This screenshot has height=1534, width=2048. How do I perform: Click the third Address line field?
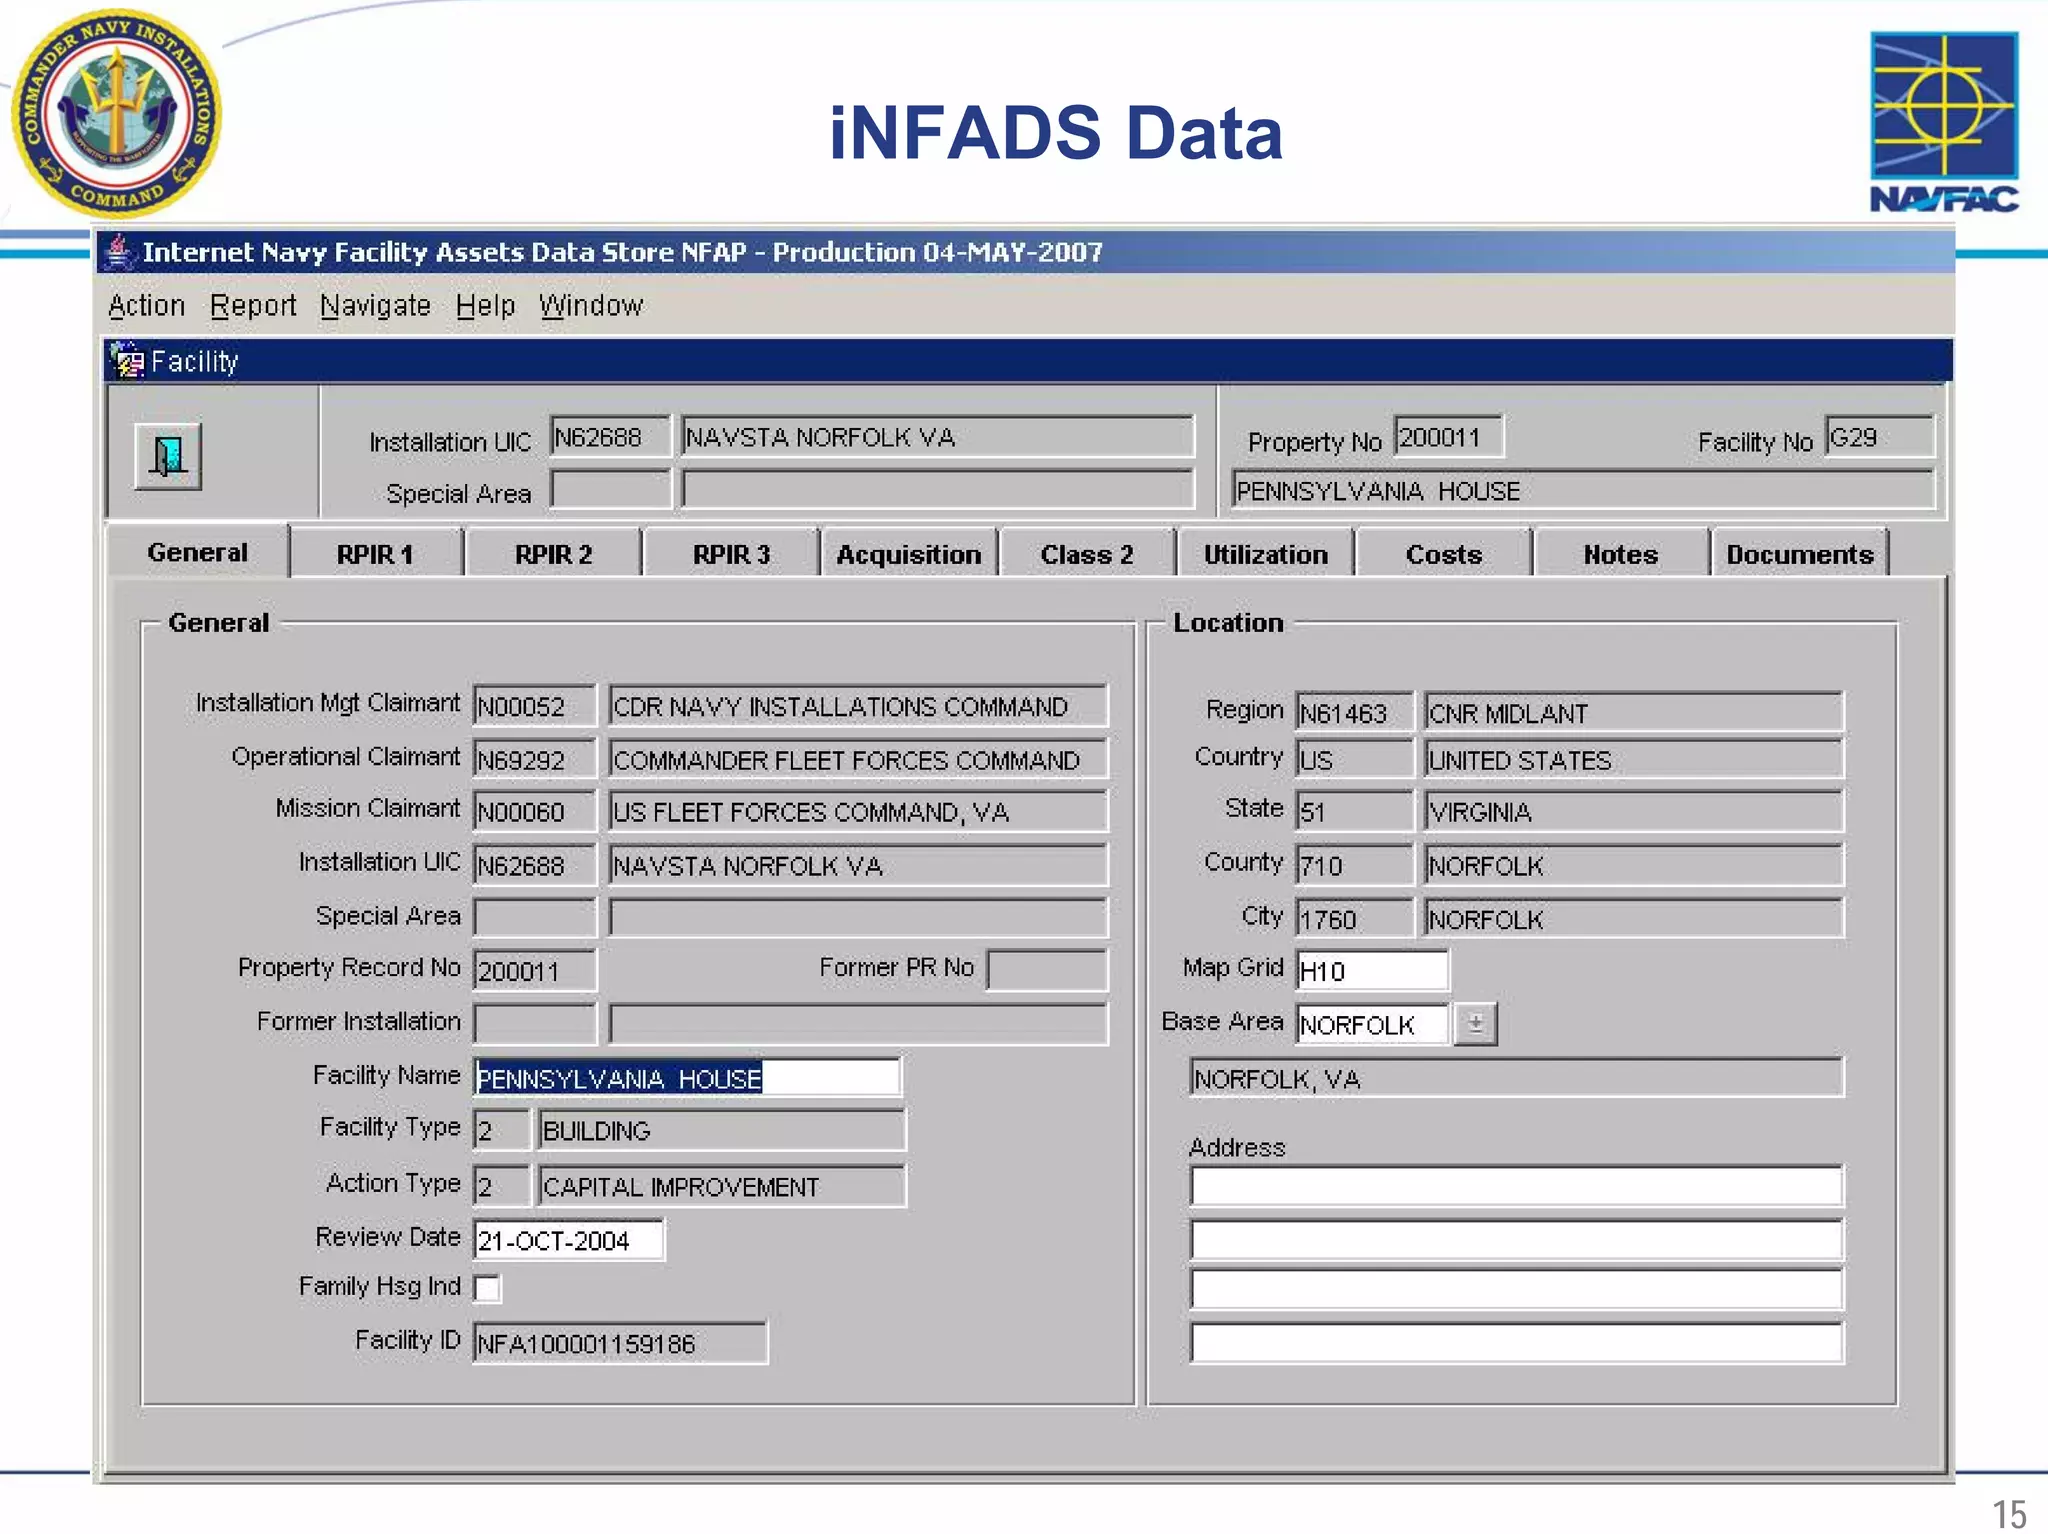pos(1516,1288)
